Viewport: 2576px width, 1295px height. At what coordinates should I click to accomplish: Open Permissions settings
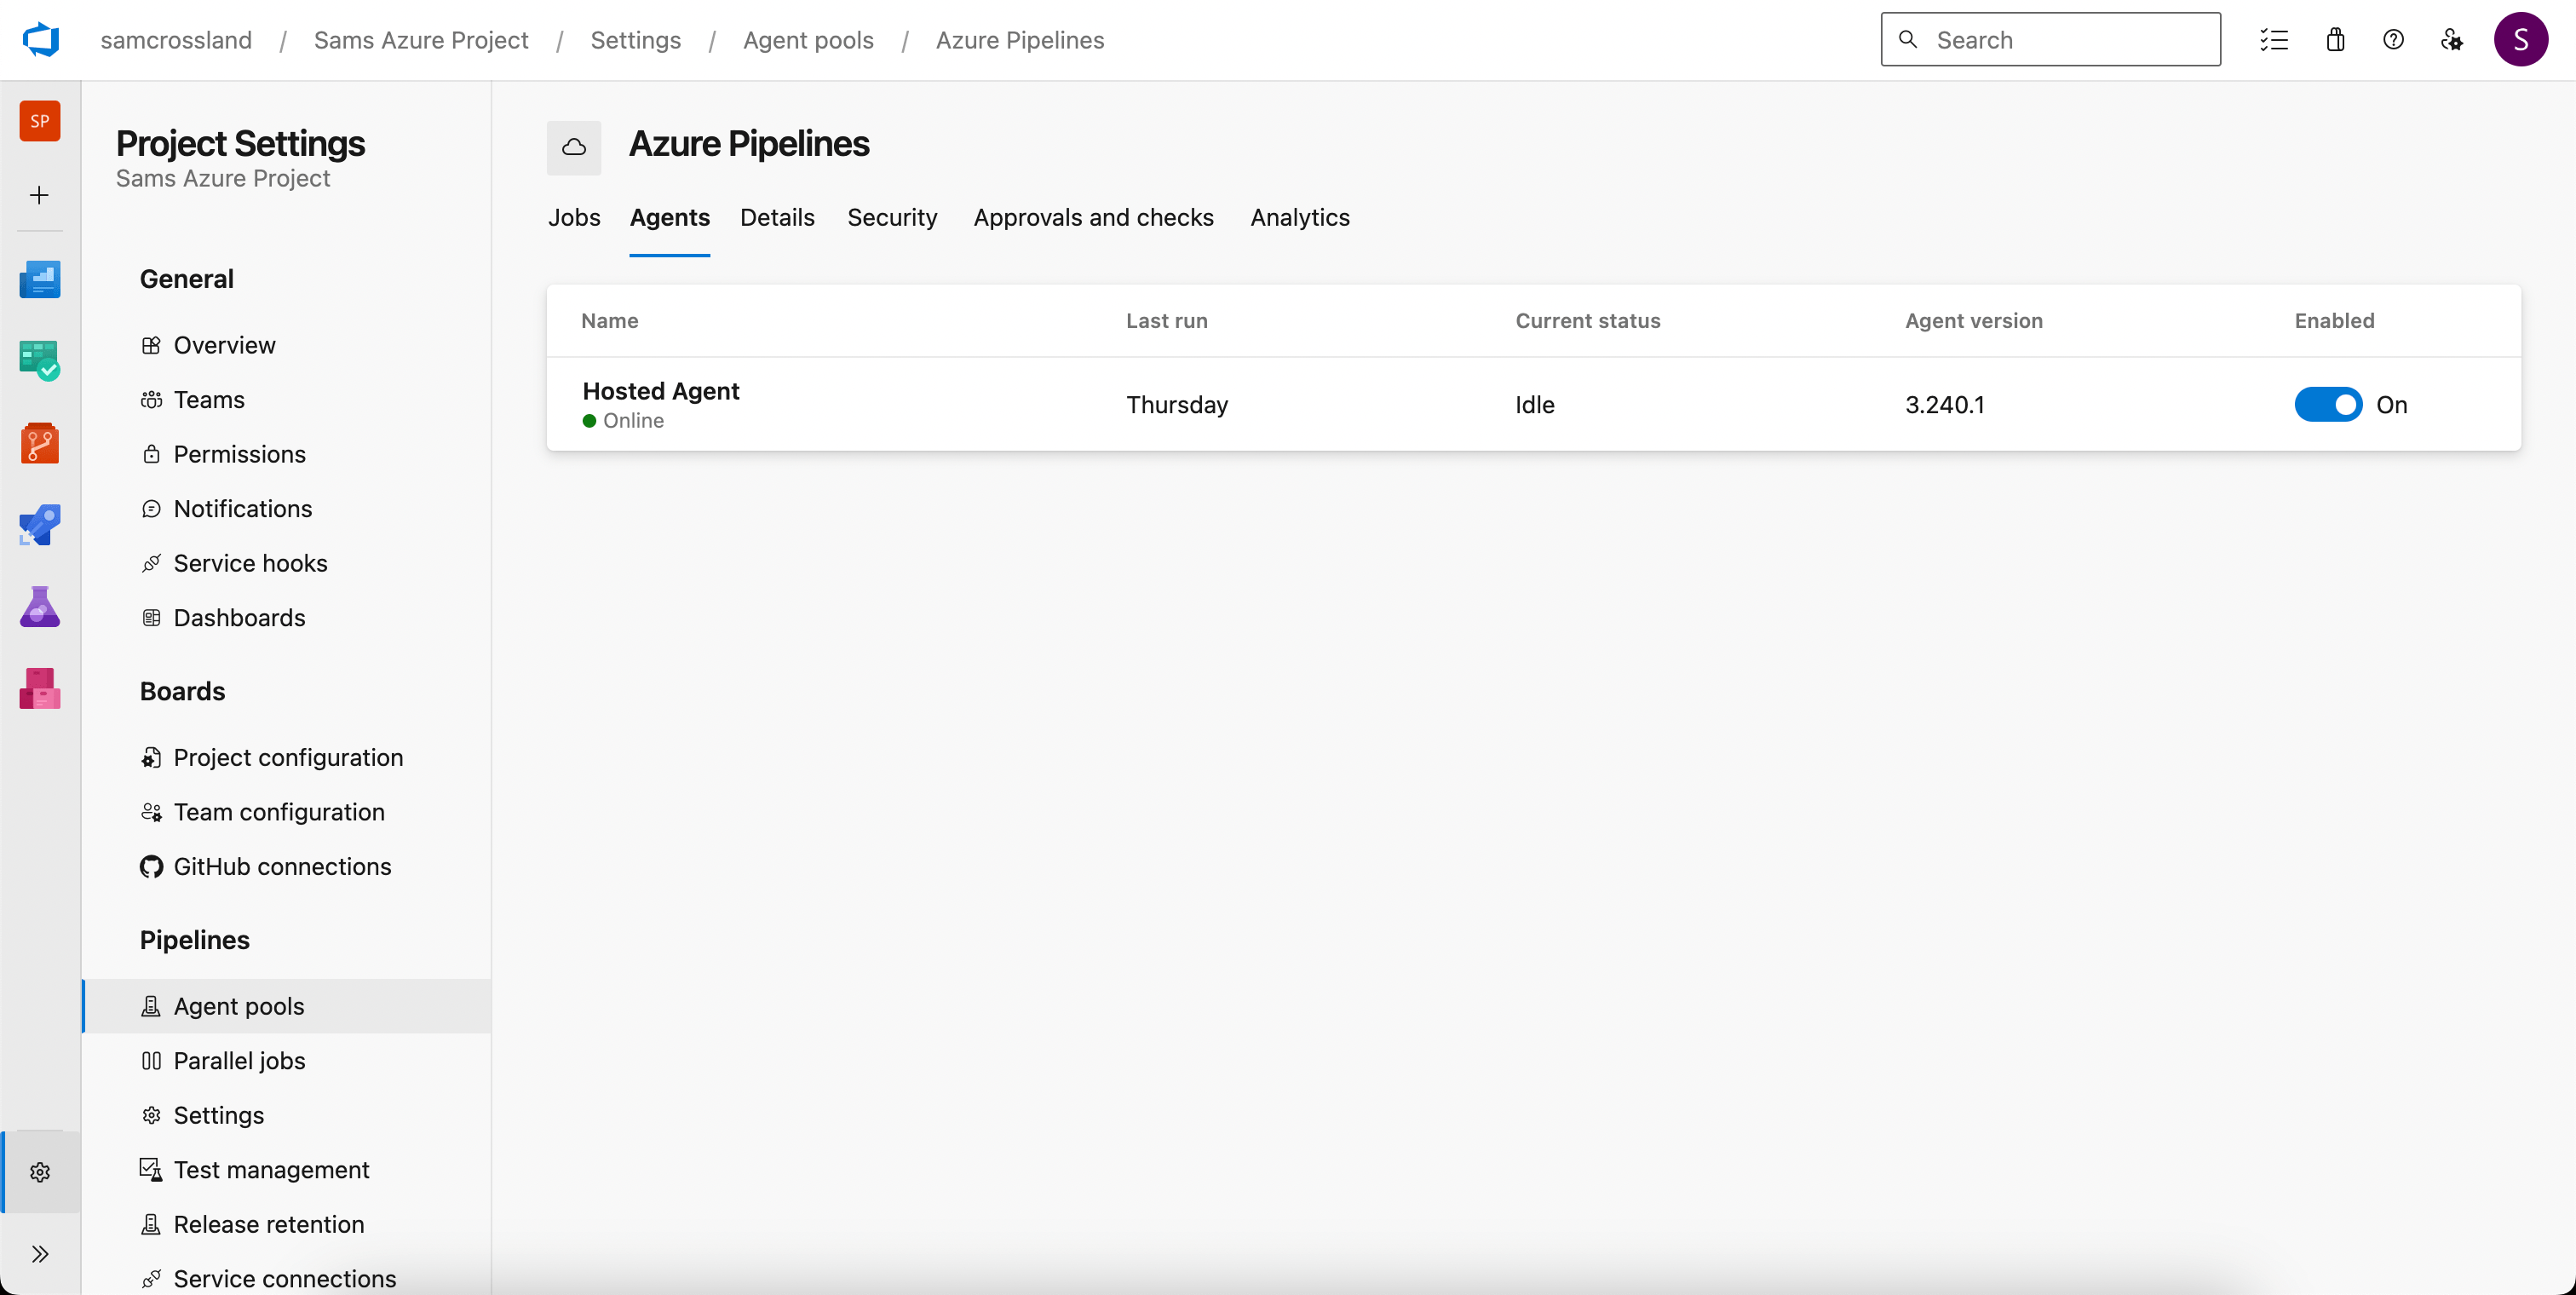tap(240, 454)
